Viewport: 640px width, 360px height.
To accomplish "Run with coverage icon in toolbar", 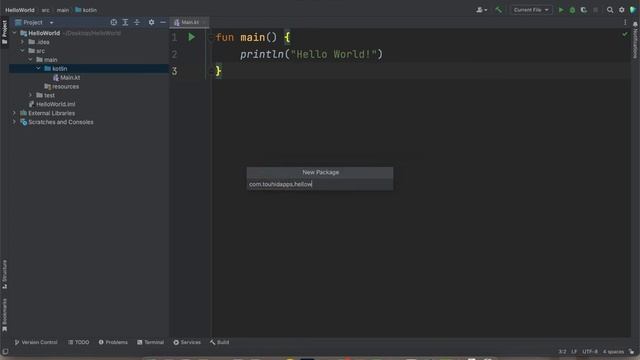I will 584,10.
